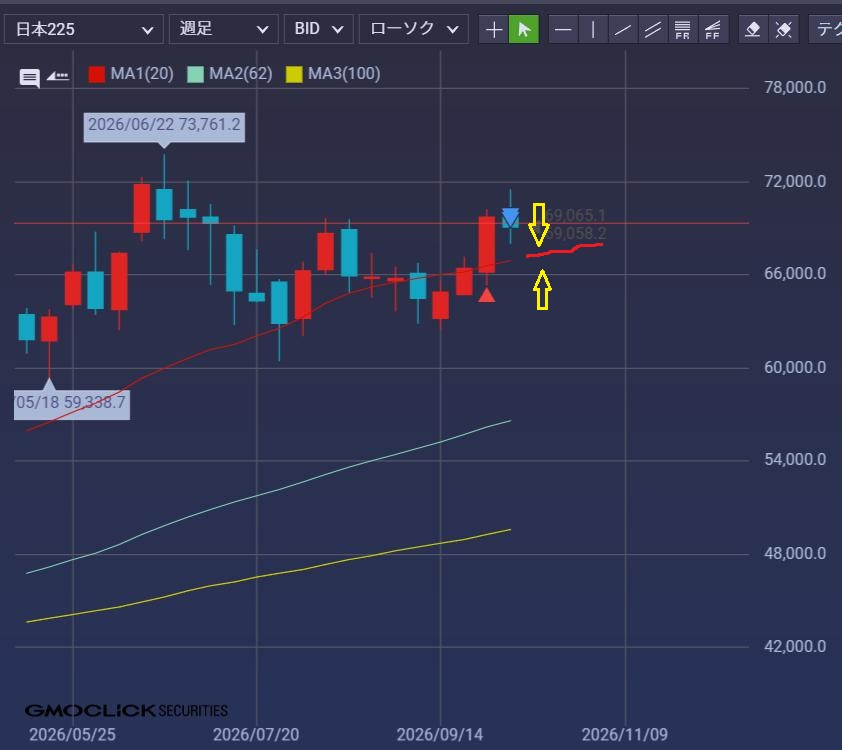Click the green MA2 color swatch
This screenshot has height=750, width=842.
[195, 74]
